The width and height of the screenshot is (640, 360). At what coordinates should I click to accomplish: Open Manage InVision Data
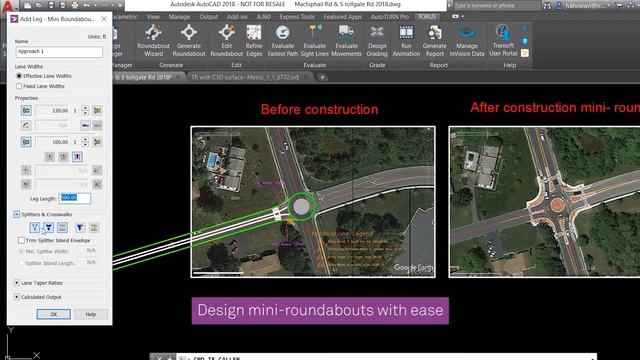[x=467, y=40]
